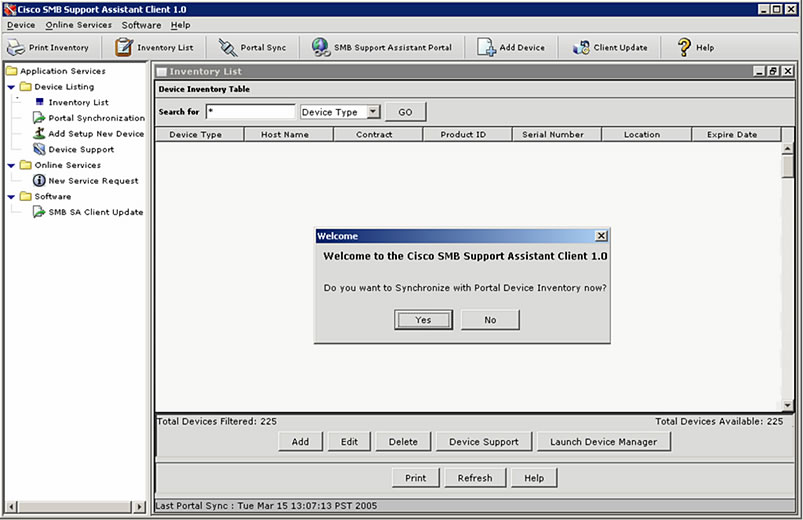Viewport: 803px width, 520px height.
Task: Click the Edit button
Action: click(x=349, y=442)
